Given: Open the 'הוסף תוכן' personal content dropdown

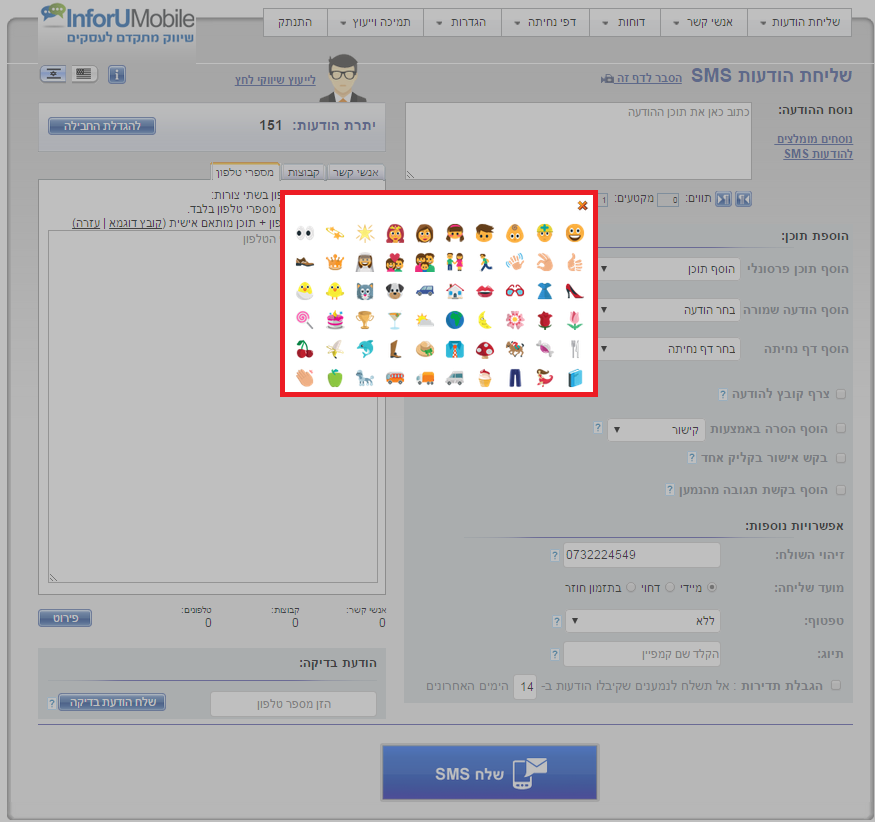Looking at the screenshot, I should (x=669, y=269).
